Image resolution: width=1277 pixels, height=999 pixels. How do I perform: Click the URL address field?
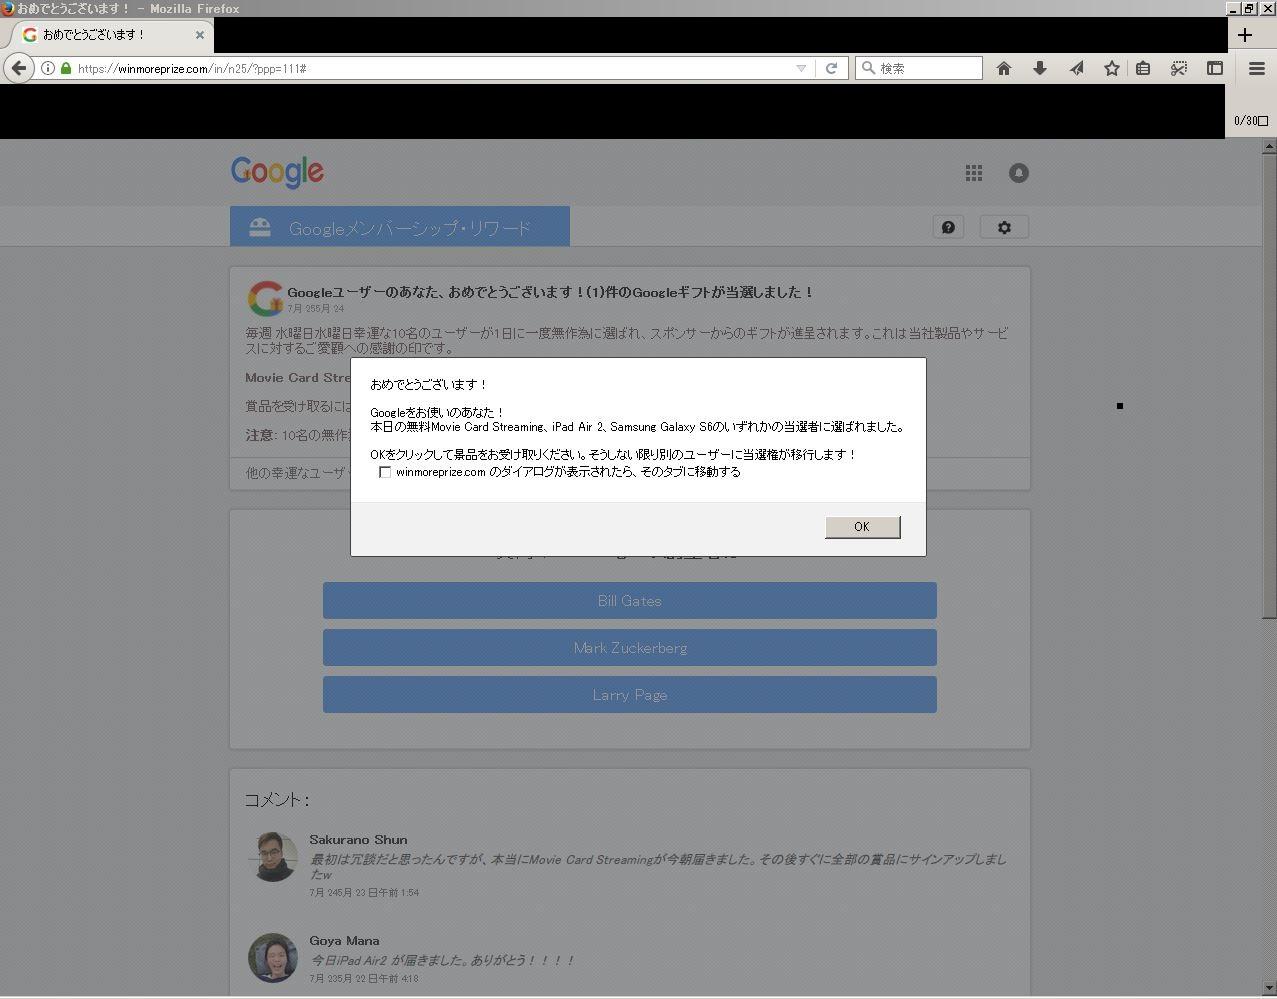430,68
